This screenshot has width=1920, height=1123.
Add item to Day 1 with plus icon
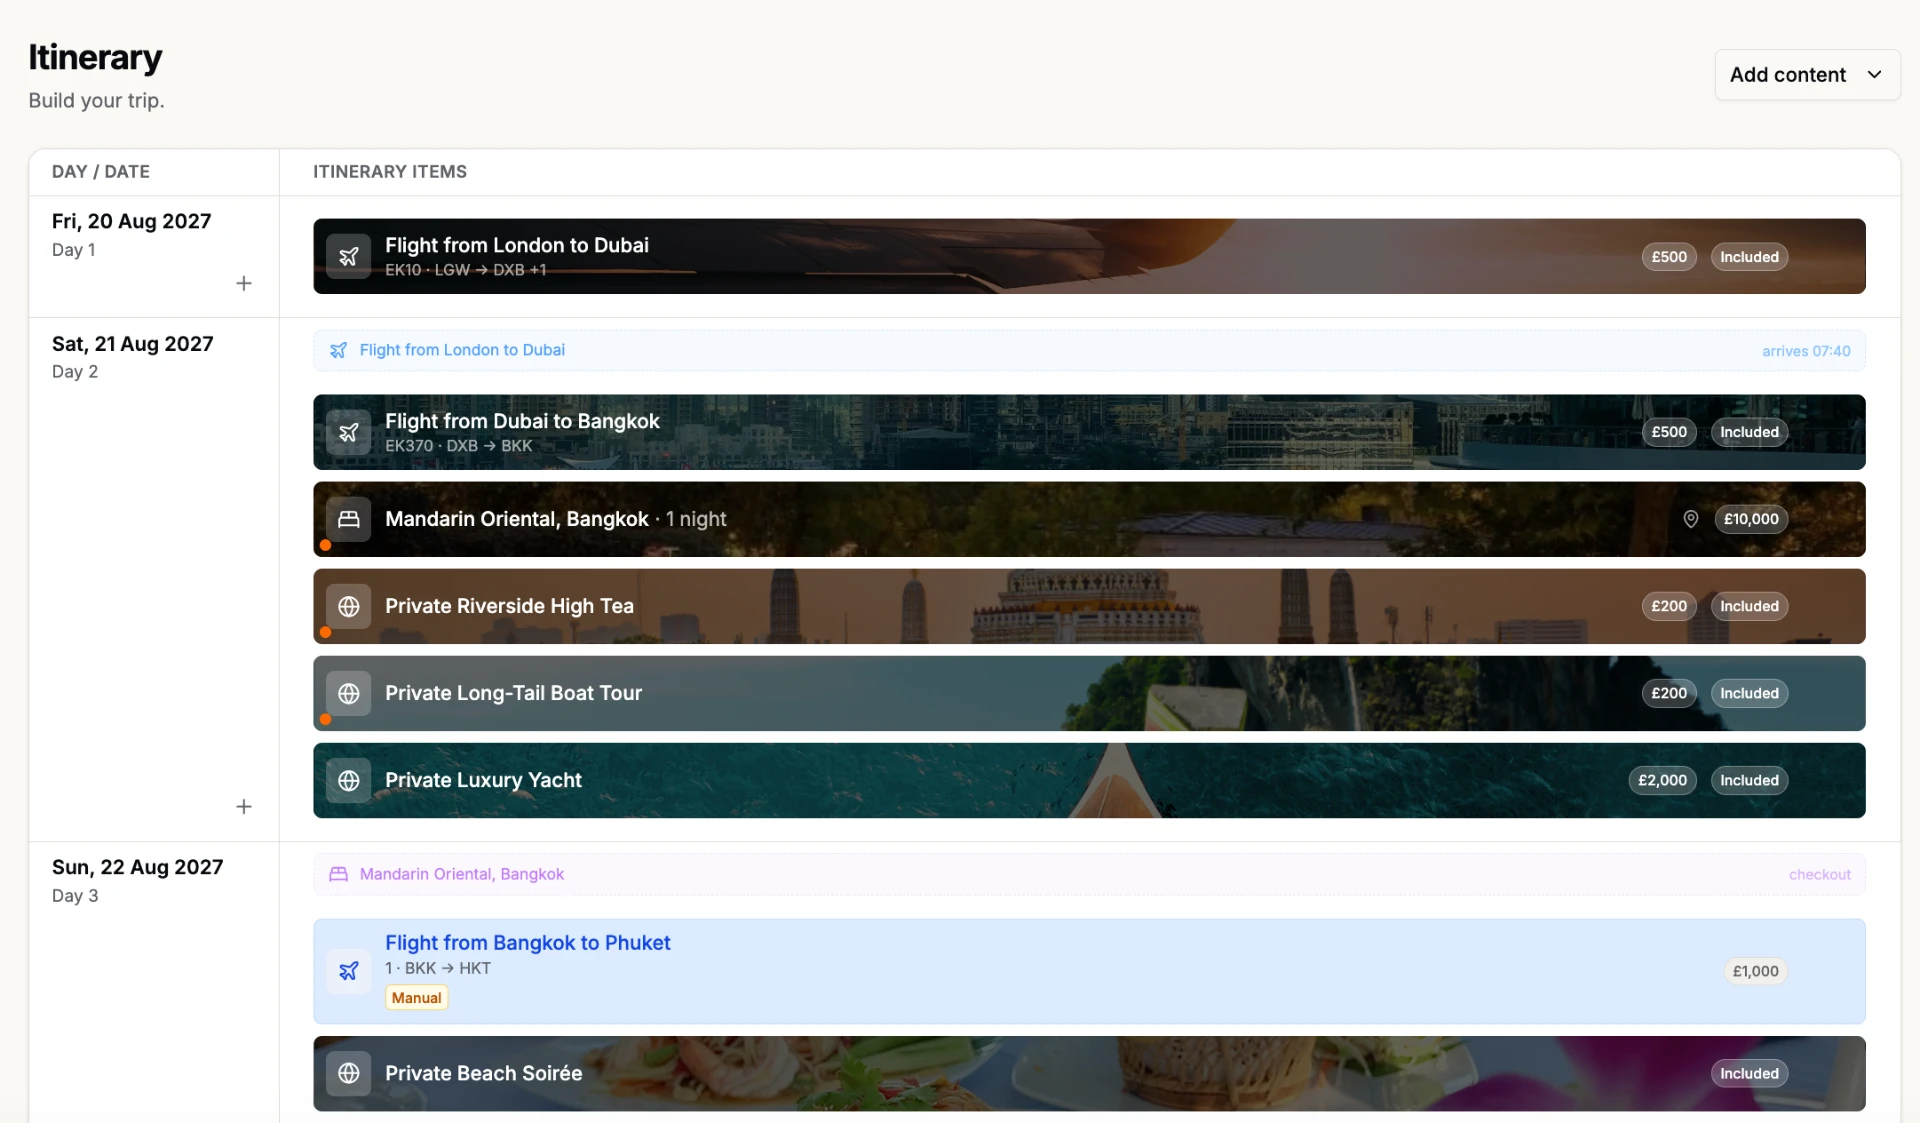(x=244, y=283)
